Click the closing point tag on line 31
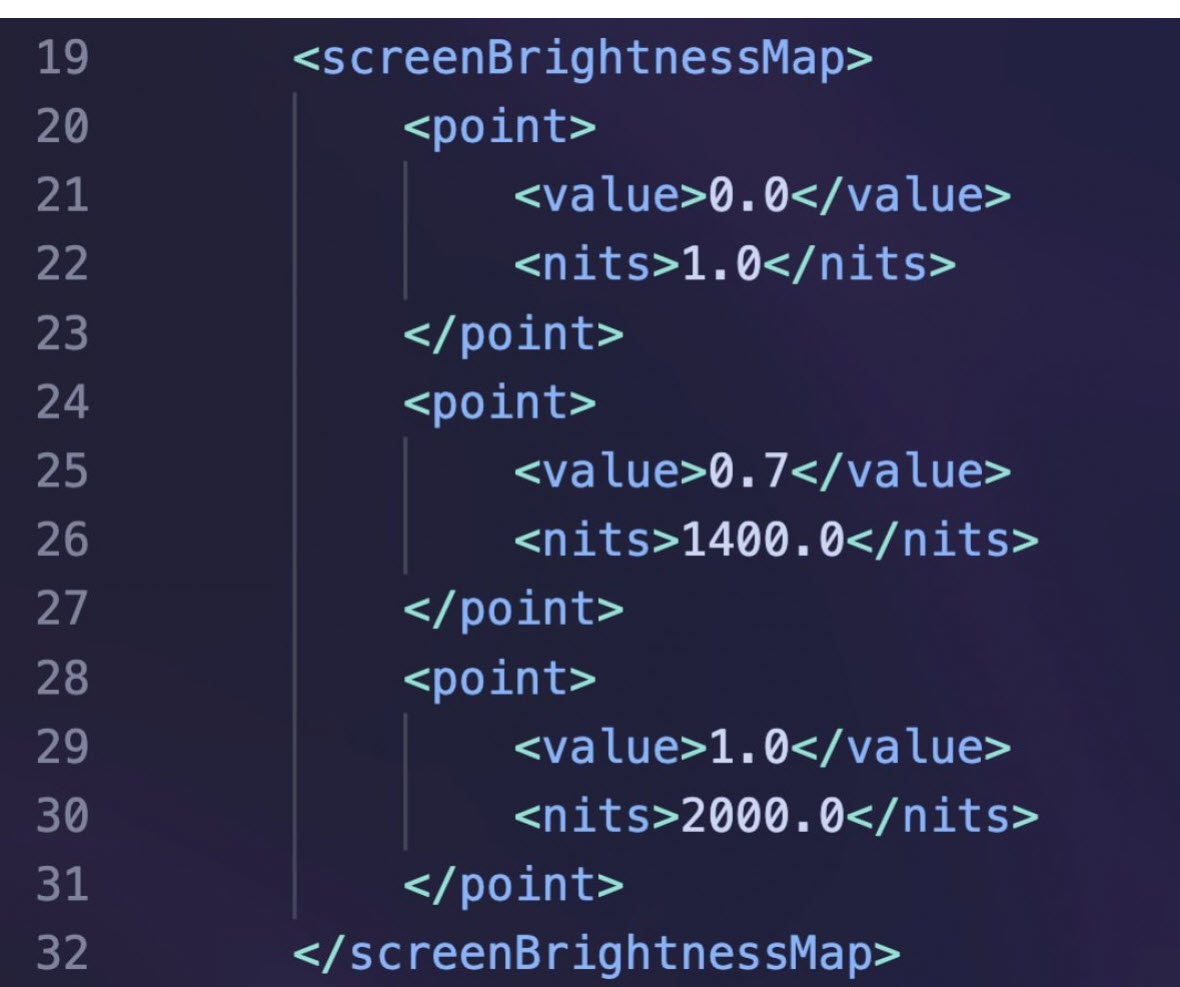This screenshot has height=987, width=1180. coord(513,885)
